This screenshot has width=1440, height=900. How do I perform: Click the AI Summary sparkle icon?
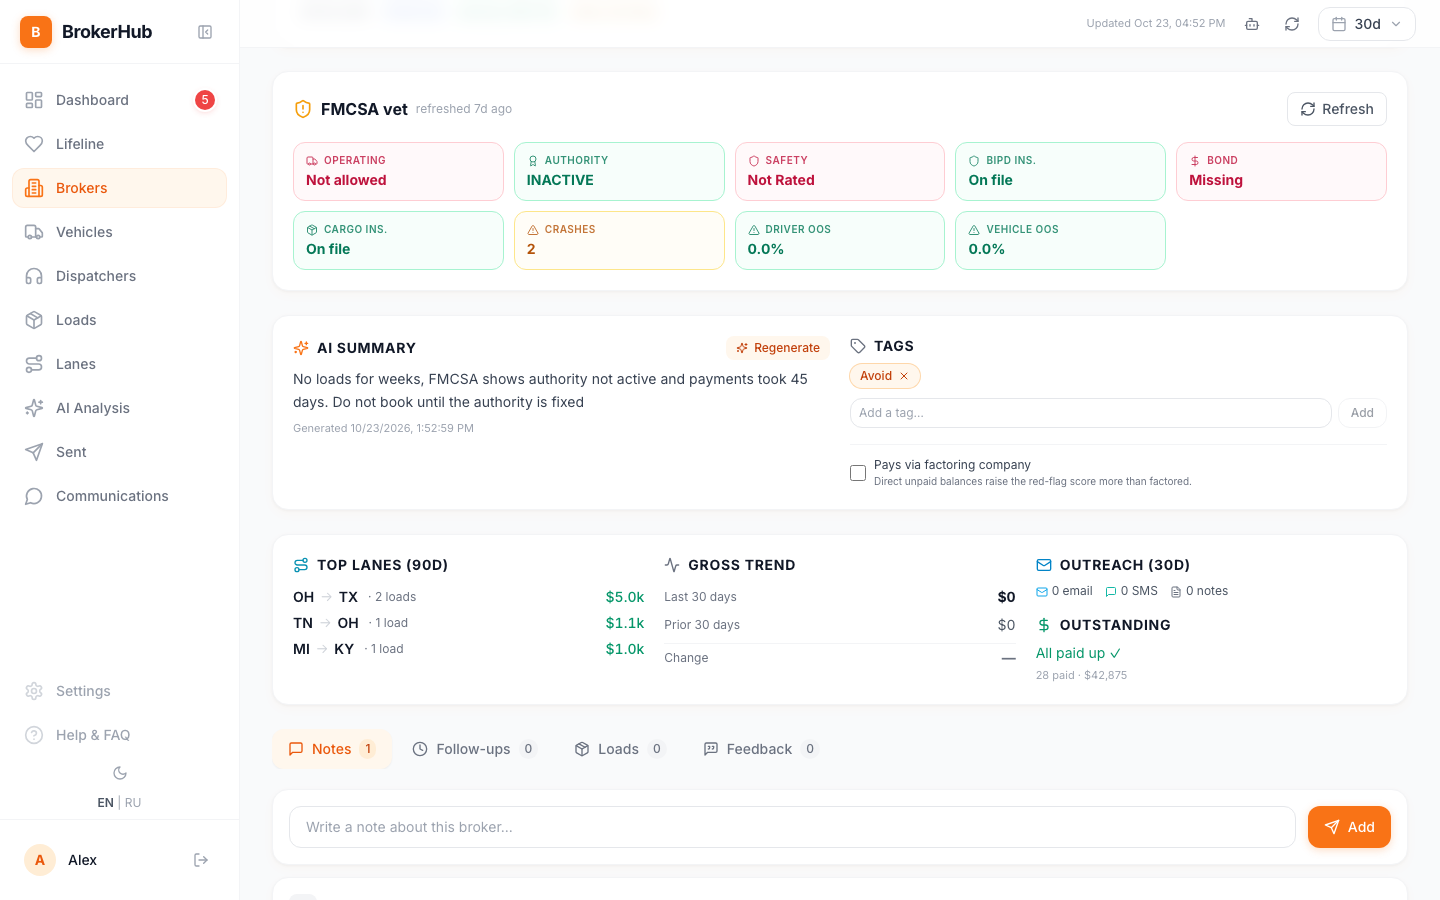coord(301,348)
